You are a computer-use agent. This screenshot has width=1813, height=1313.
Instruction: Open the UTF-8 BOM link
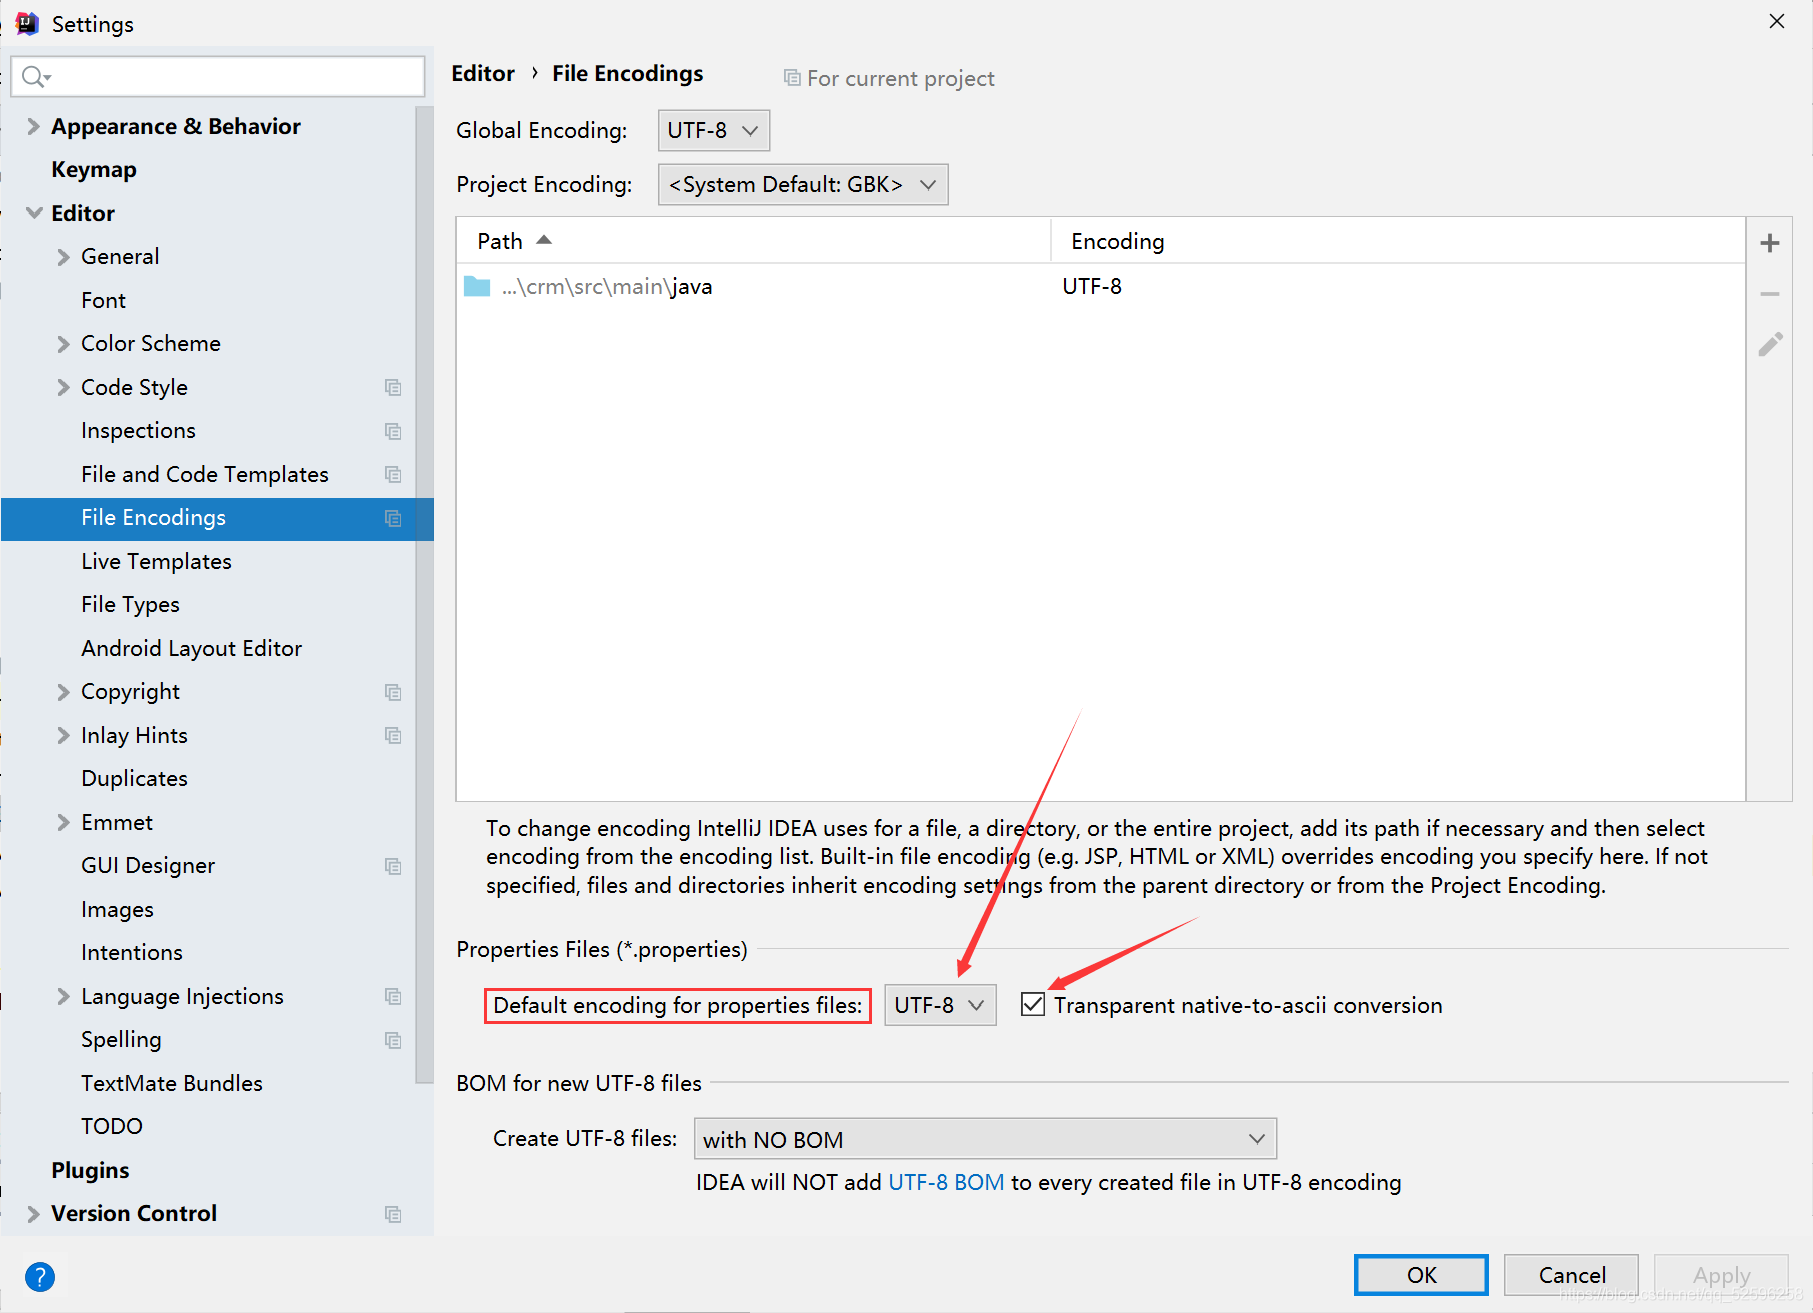tap(946, 1182)
